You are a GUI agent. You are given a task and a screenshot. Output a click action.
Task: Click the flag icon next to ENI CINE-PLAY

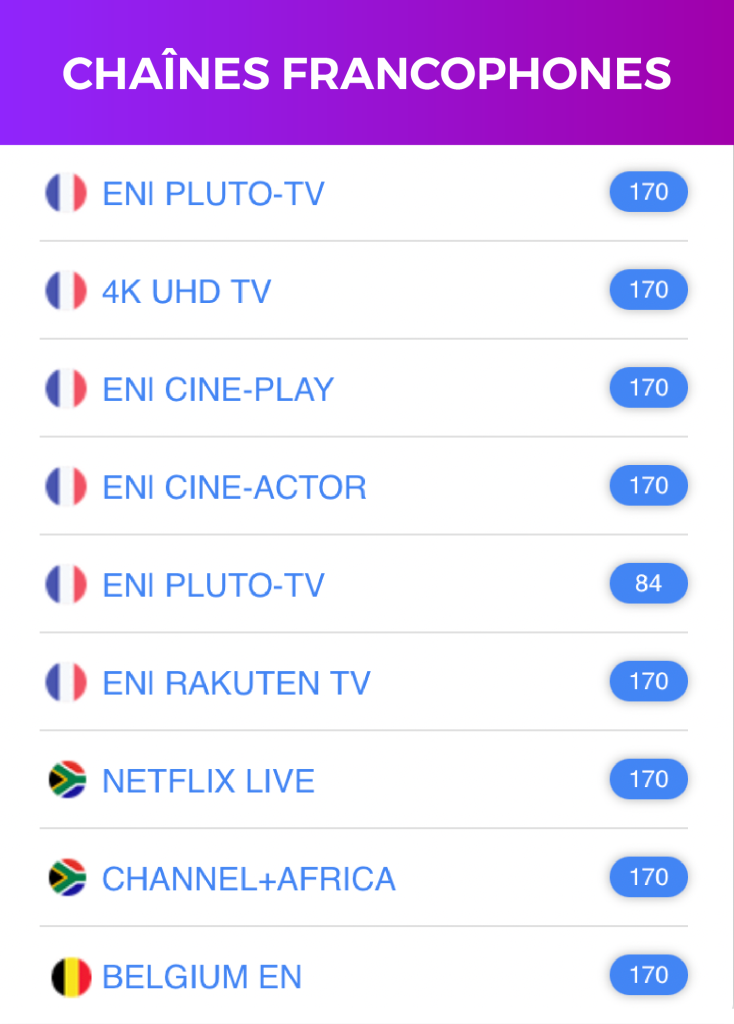pos(66,389)
